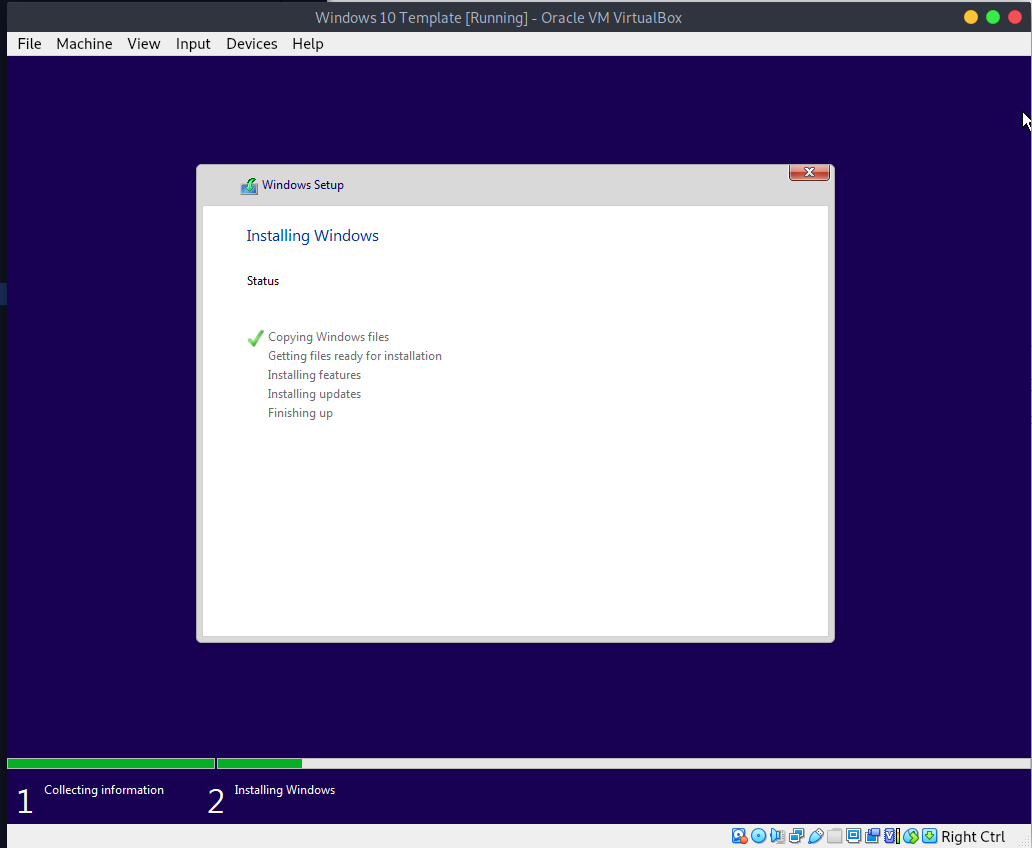This screenshot has height=848, width=1032.
Task: Click Getting files ready for installation text
Action: (355, 356)
